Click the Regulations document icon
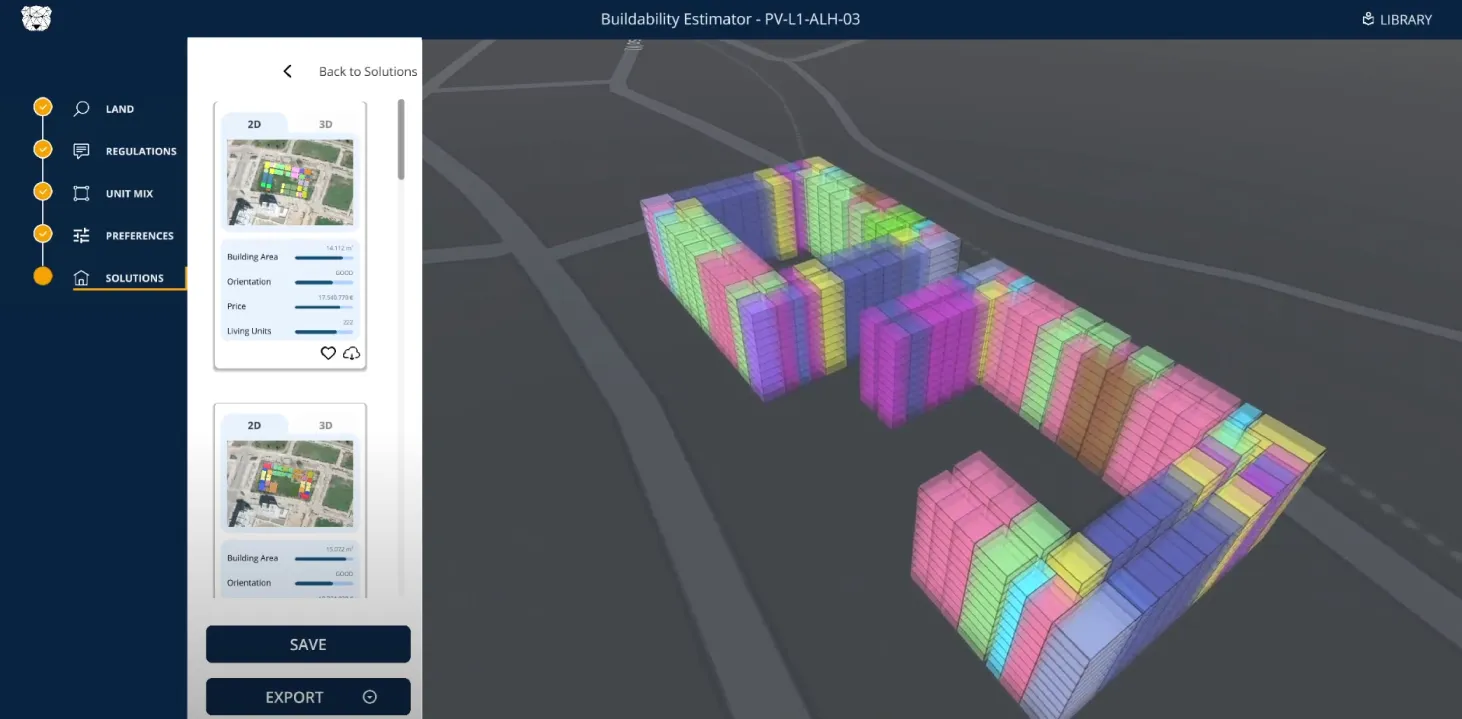This screenshot has width=1462, height=719. 82,151
